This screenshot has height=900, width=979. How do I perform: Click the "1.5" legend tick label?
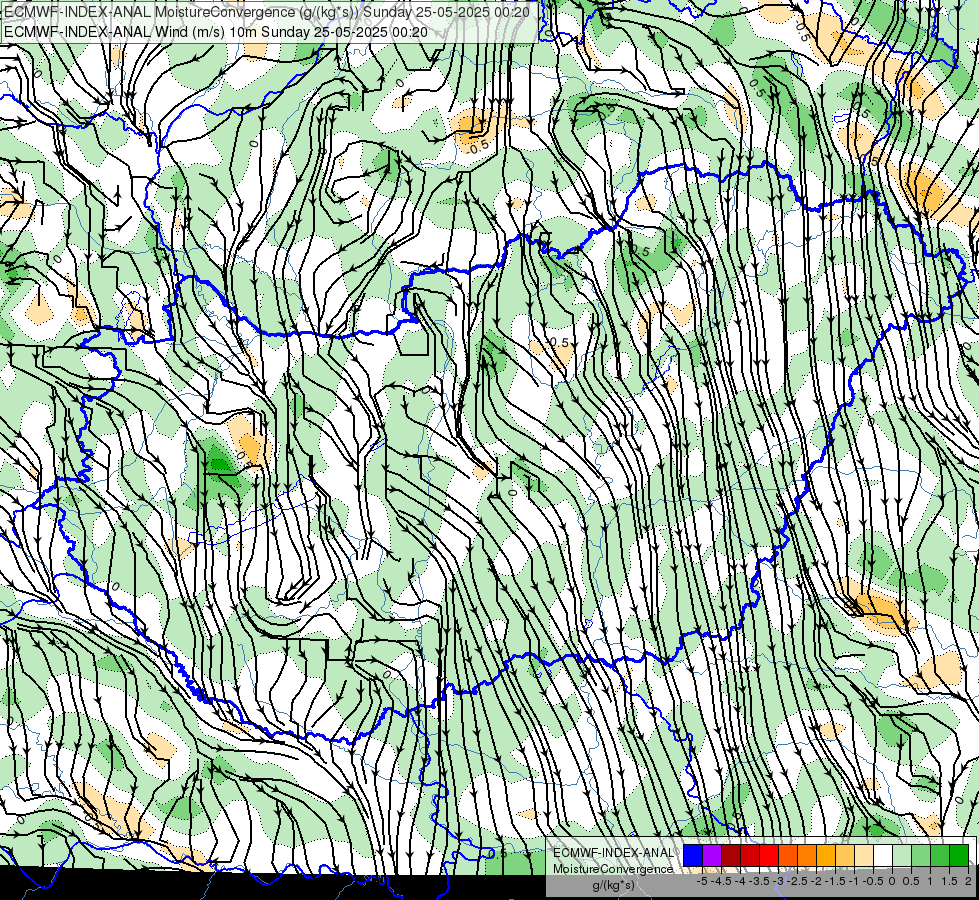pyautogui.click(x=949, y=881)
